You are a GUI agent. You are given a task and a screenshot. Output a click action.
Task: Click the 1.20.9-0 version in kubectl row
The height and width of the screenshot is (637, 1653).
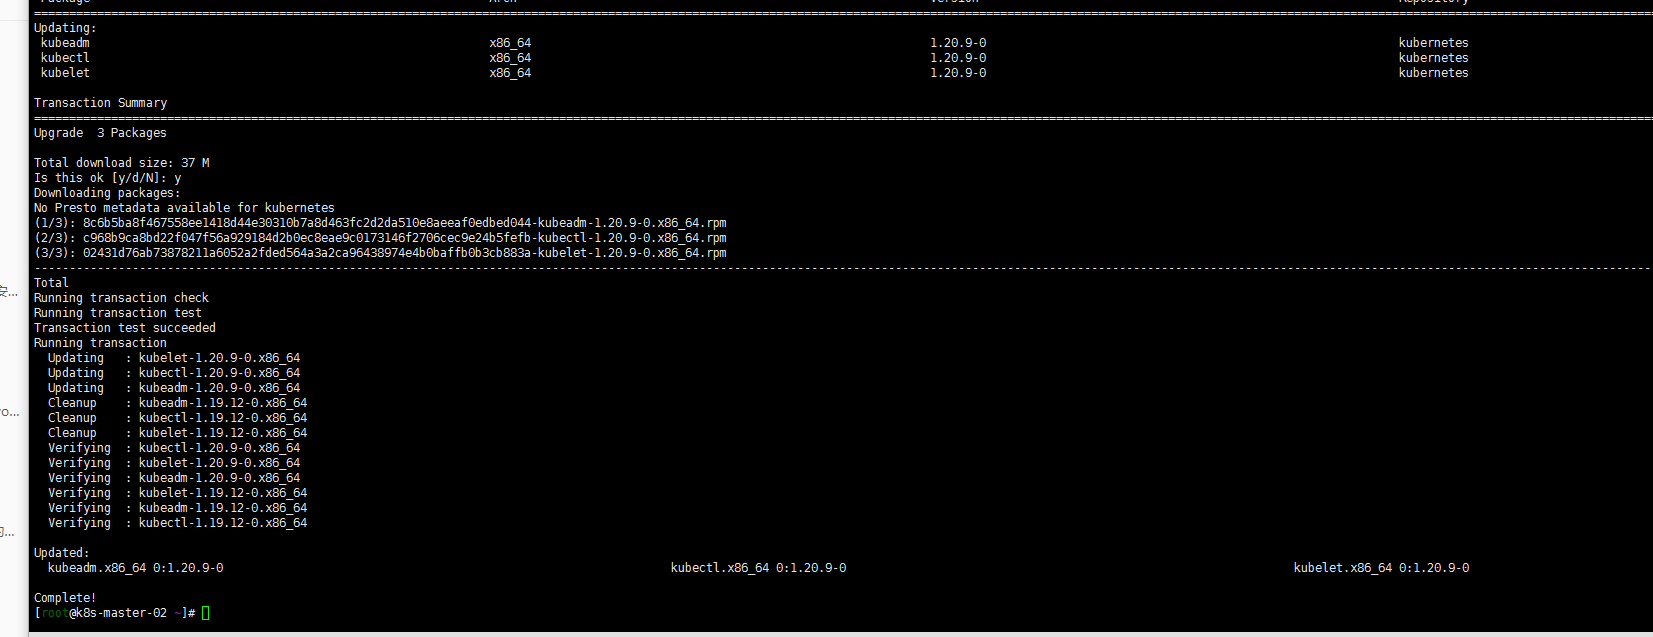958,58
